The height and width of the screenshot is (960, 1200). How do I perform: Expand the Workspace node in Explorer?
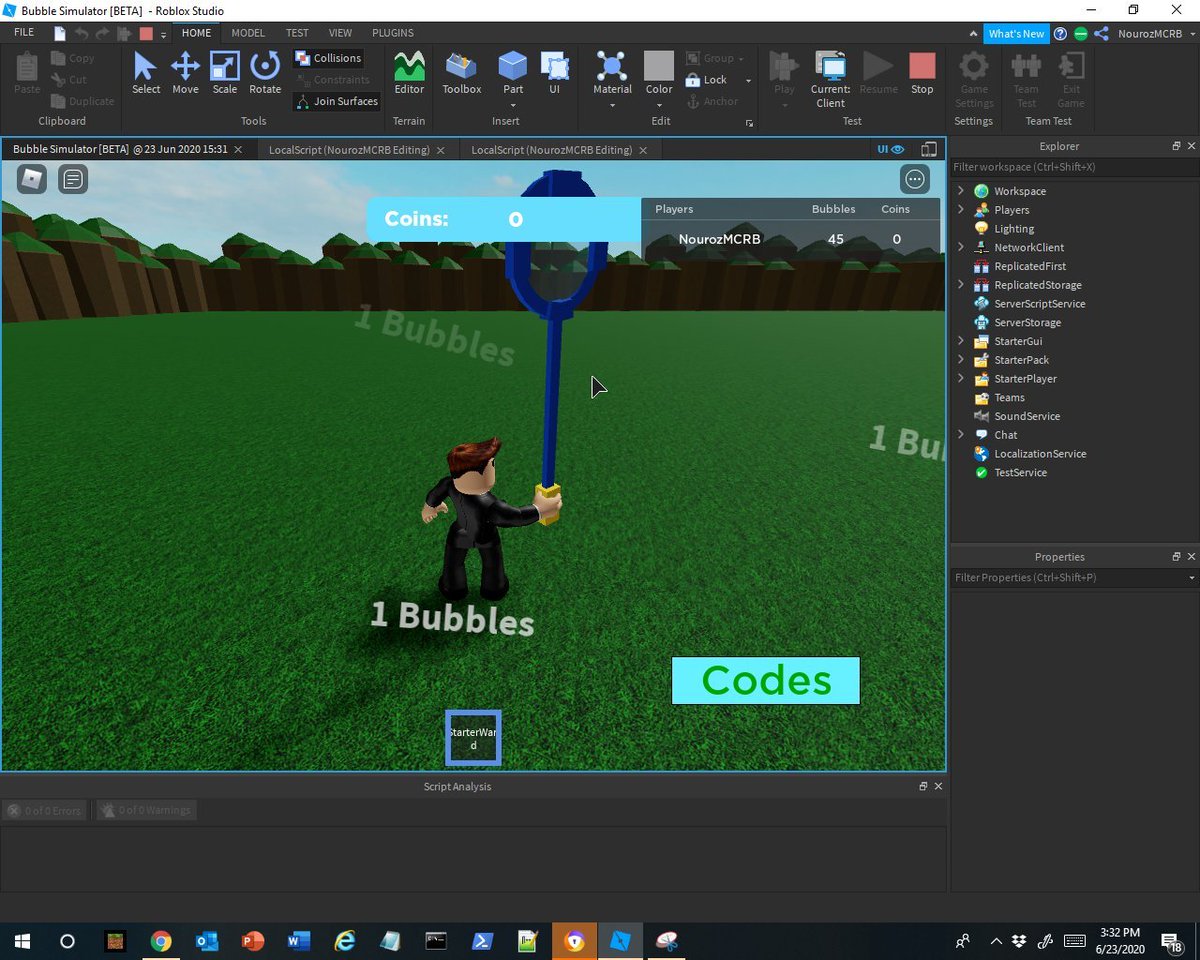pos(961,191)
